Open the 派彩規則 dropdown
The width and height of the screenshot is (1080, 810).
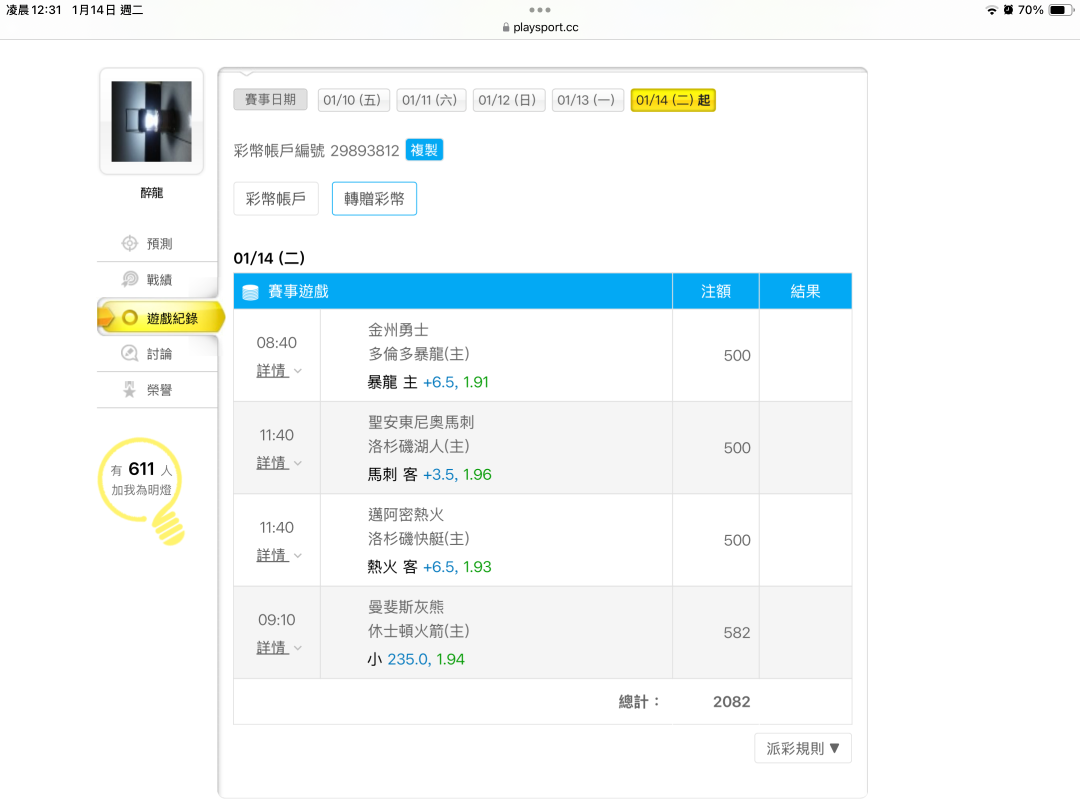pyautogui.click(x=803, y=749)
